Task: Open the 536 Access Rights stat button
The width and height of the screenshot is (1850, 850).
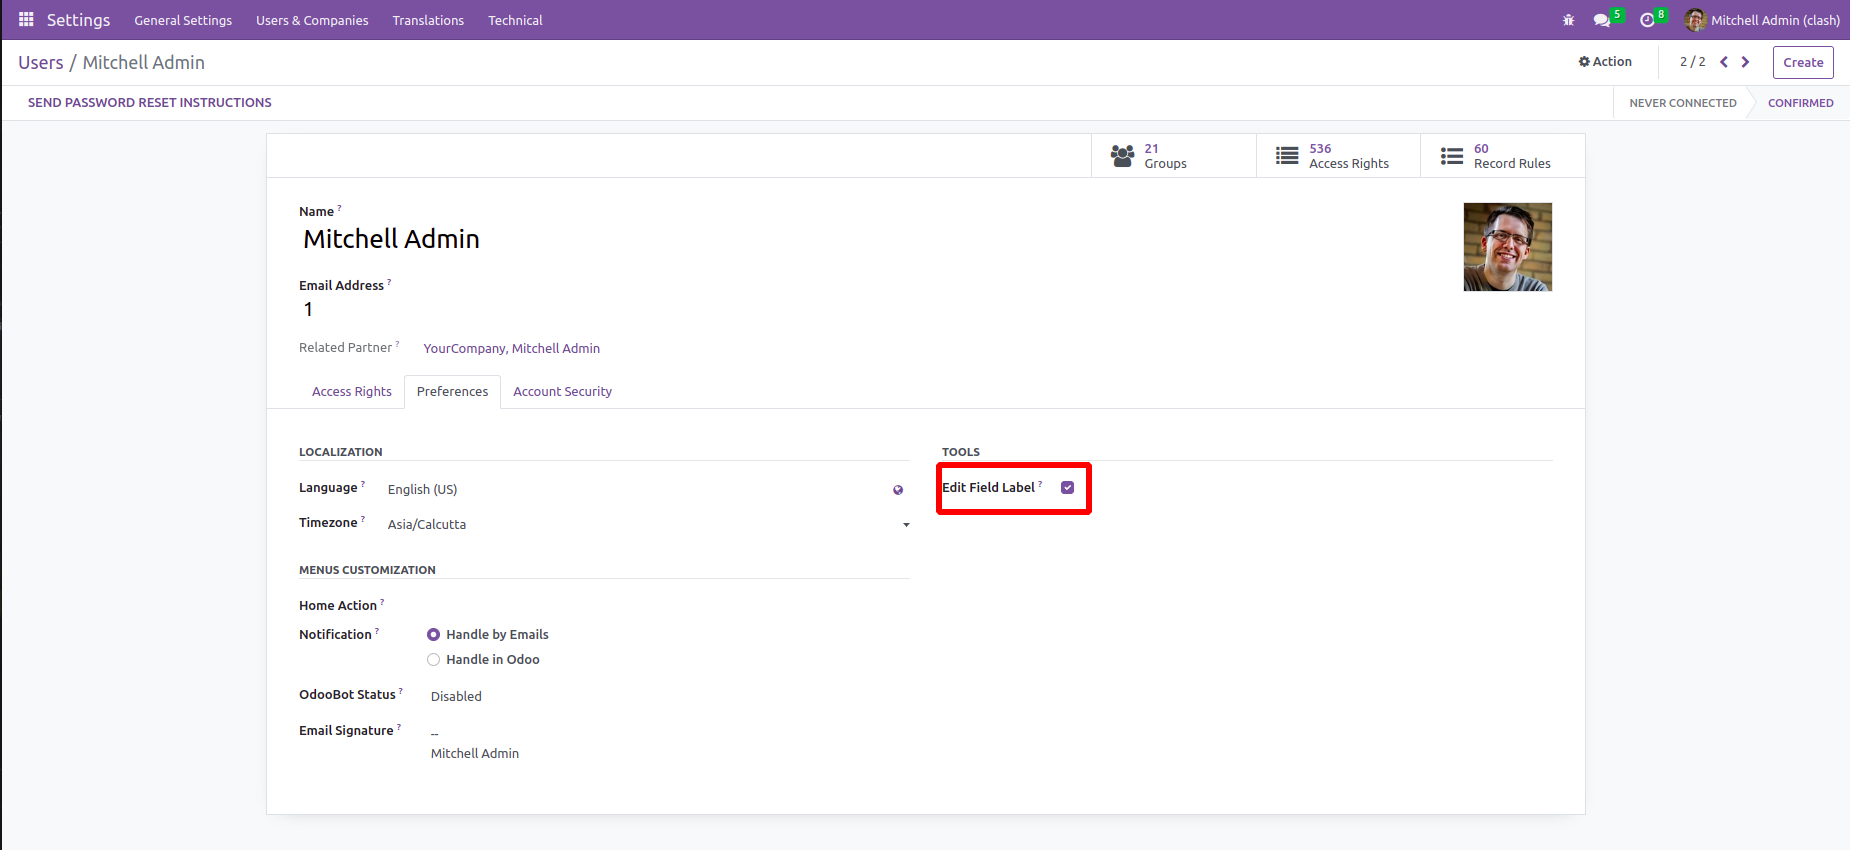Action: (x=1338, y=156)
